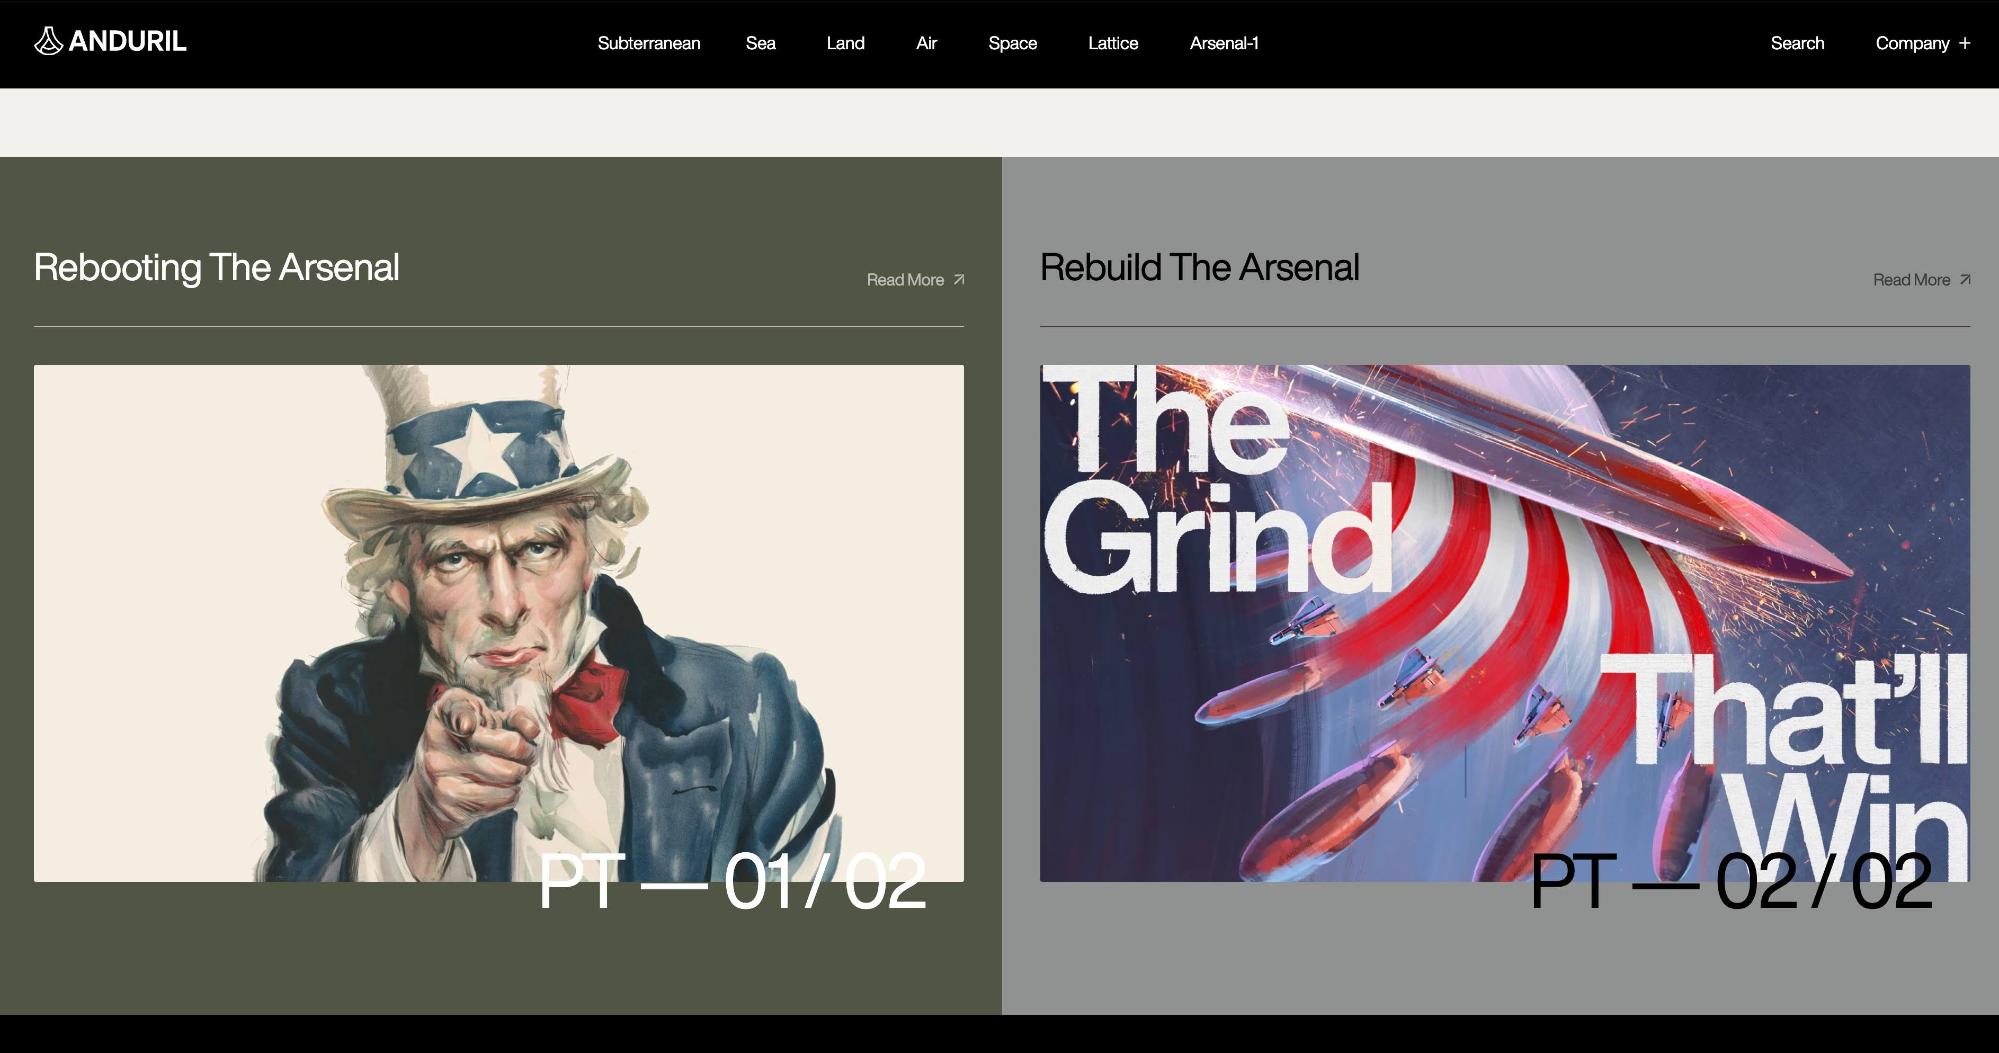The height and width of the screenshot is (1053, 1999).
Task: Open the Subterranean menu item
Action: pyautogui.click(x=649, y=43)
